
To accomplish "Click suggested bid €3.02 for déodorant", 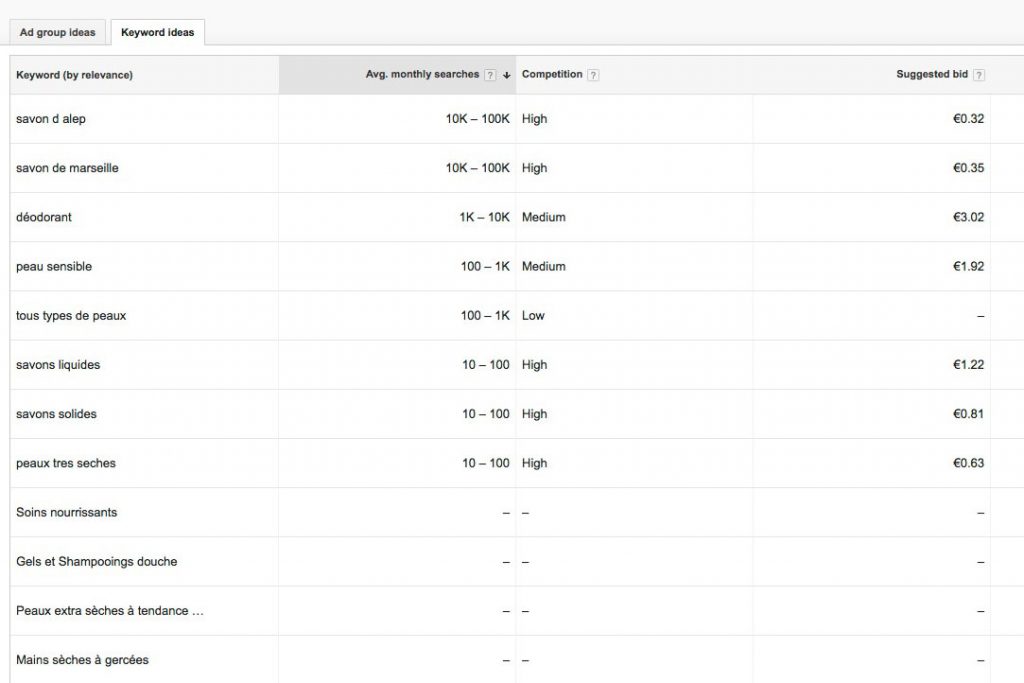I will pyautogui.click(x=968, y=217).
